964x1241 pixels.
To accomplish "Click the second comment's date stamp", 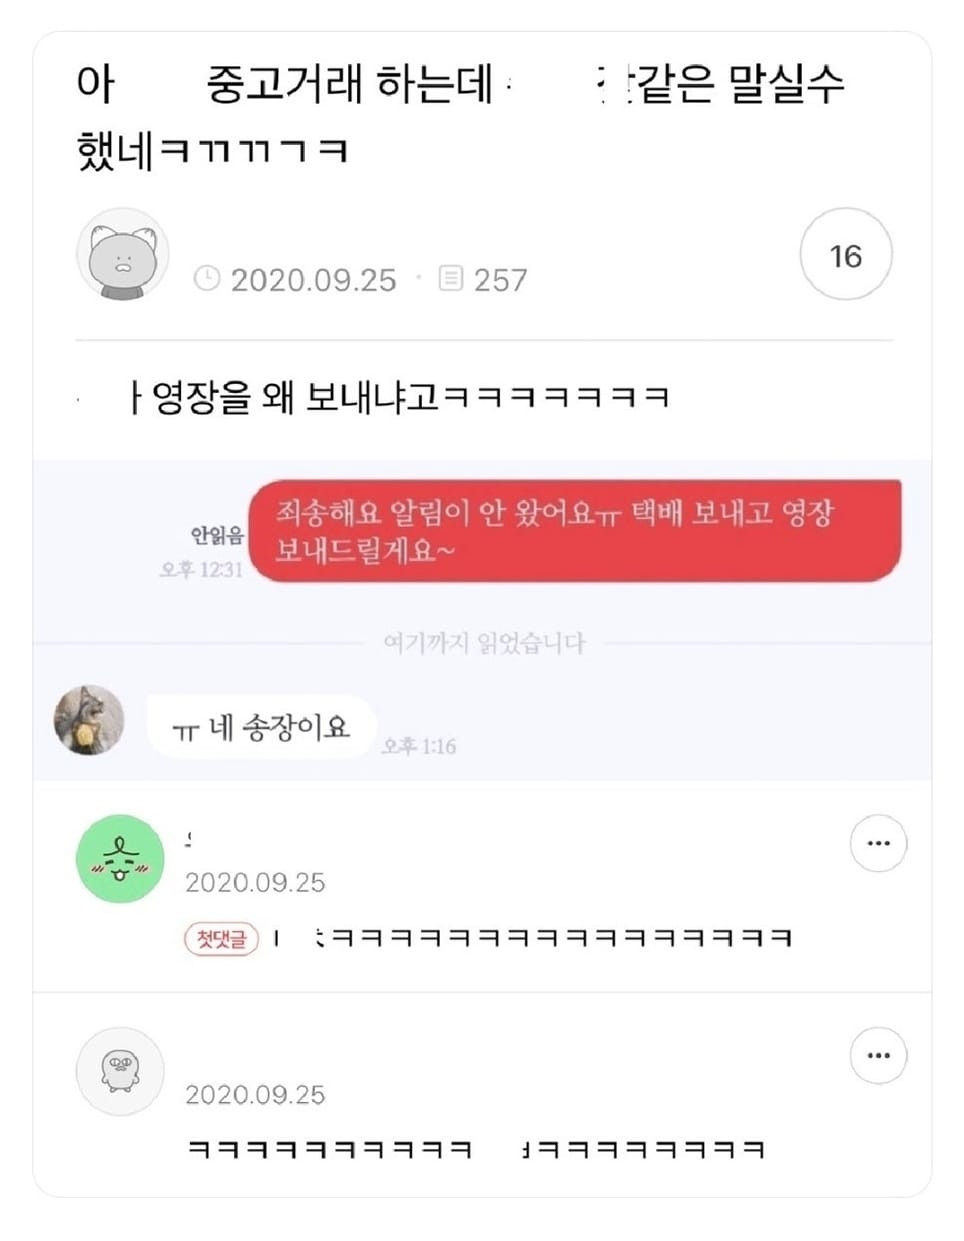I will click(255, 1095).
